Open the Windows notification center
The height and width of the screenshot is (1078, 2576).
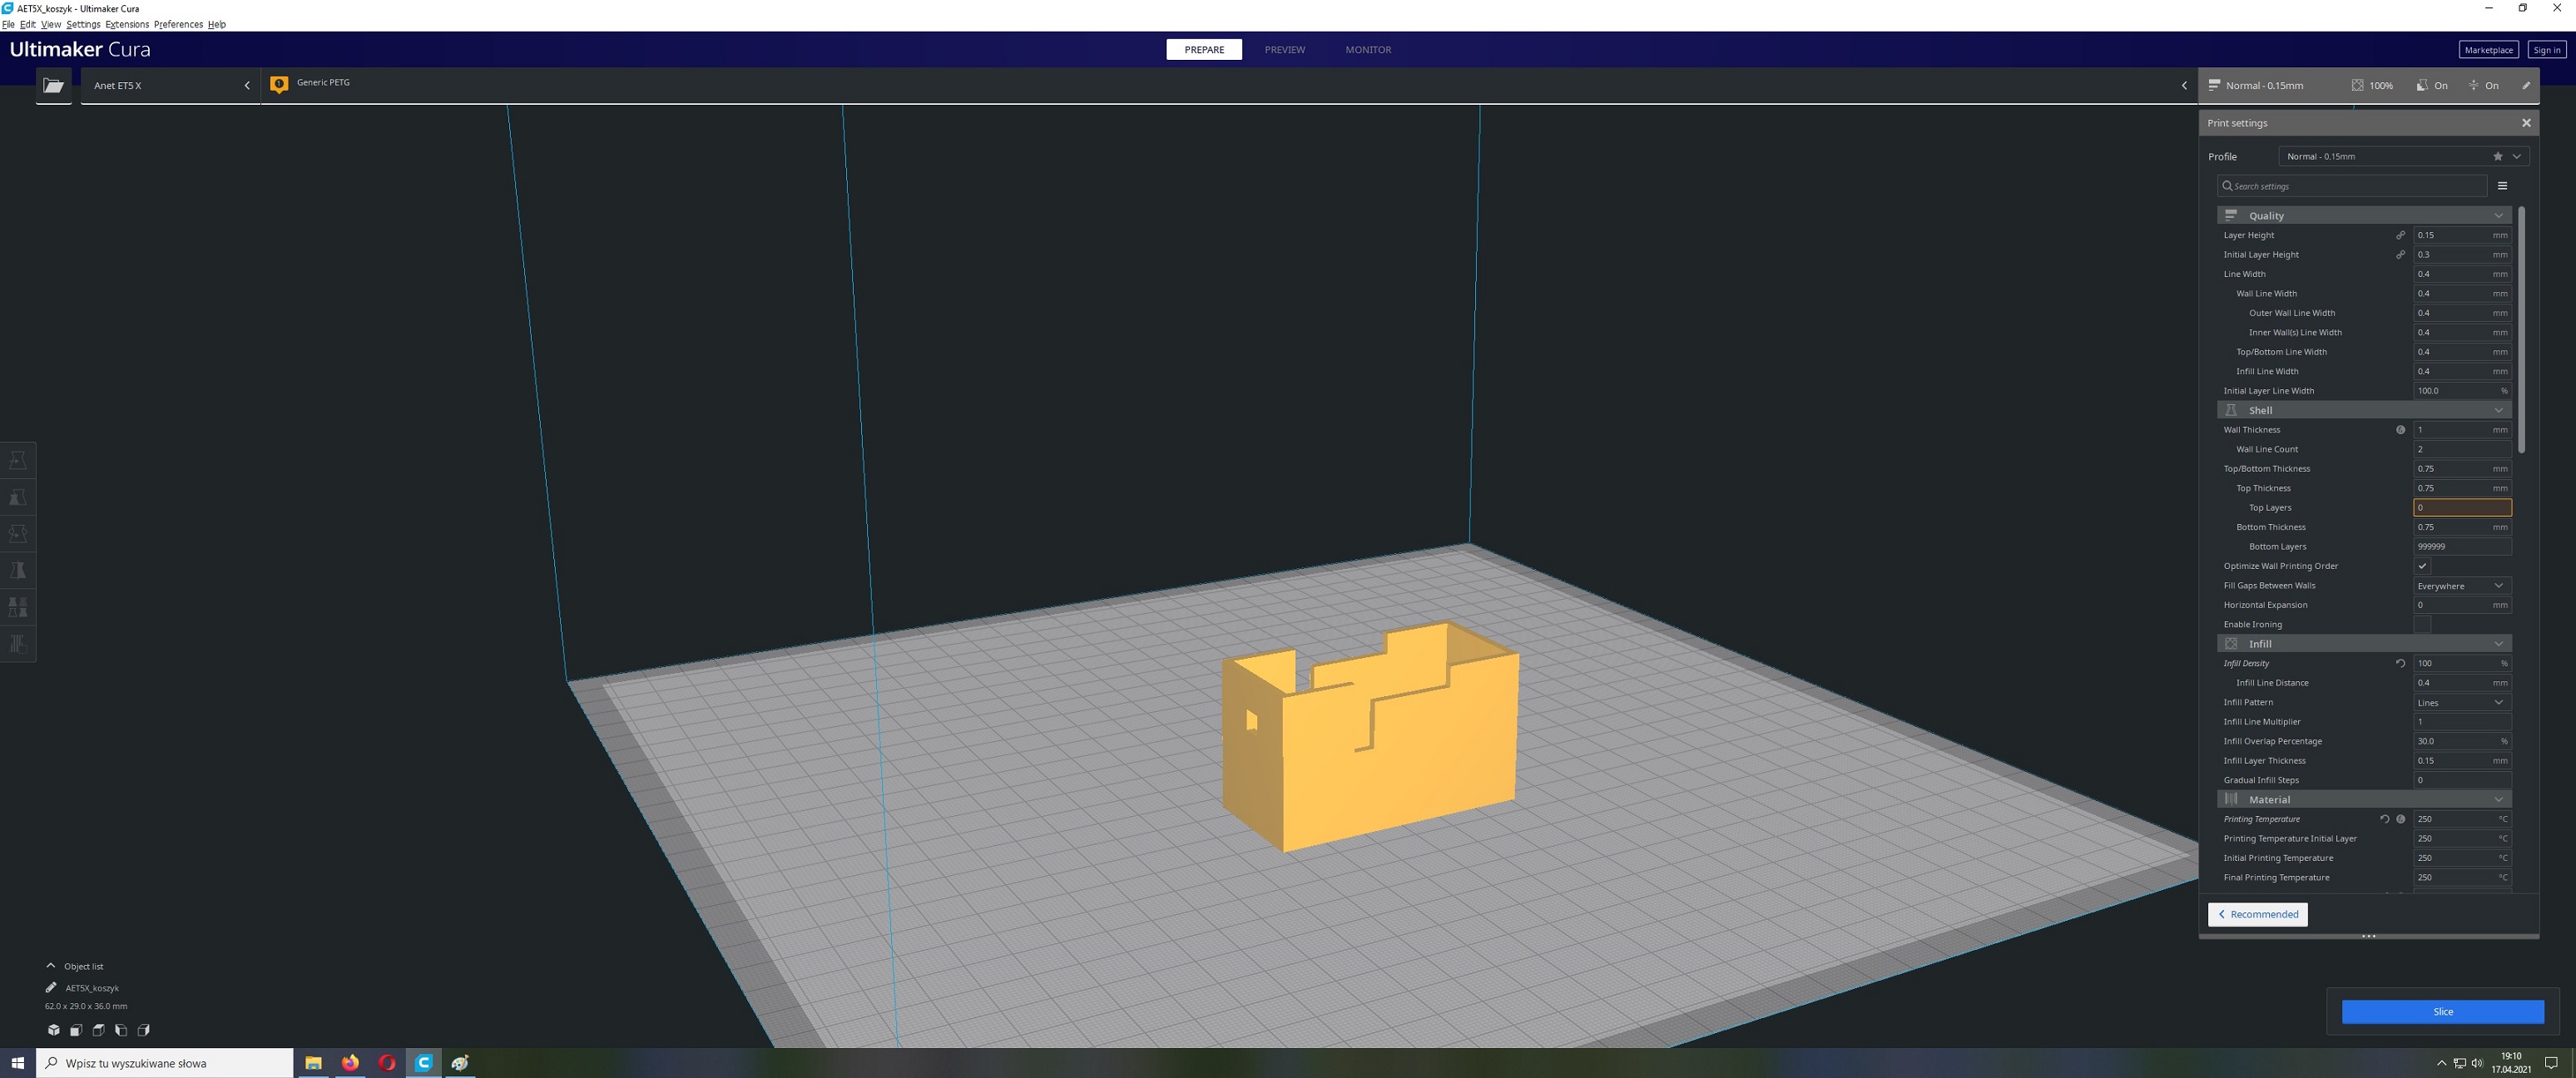[x=2551, y=1063]
